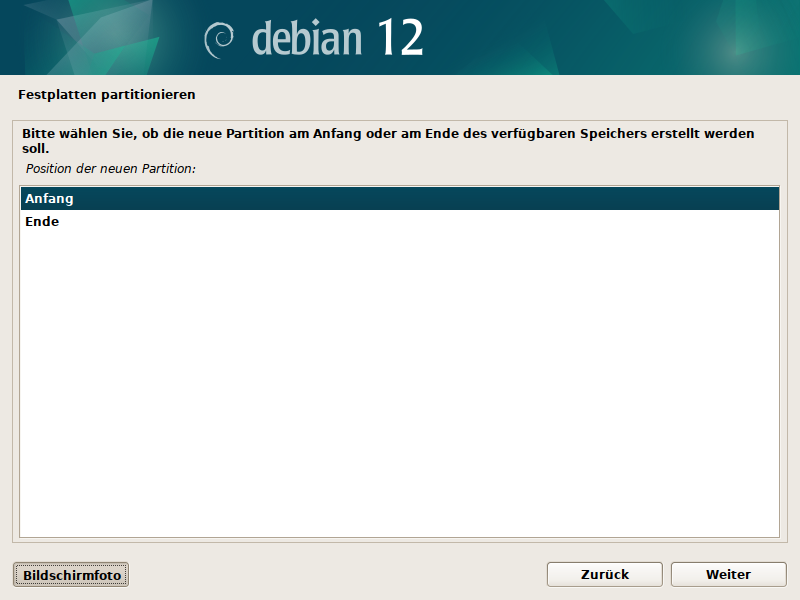The width and height of the screenshot is (800, 600).
Task: Go back with the Zurück button
Action: pos(605,574)
